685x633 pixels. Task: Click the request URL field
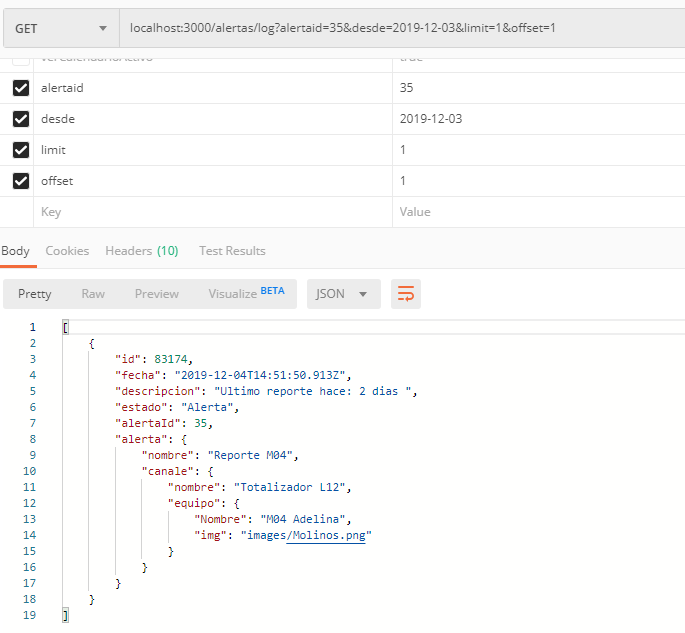pos(400,28)
